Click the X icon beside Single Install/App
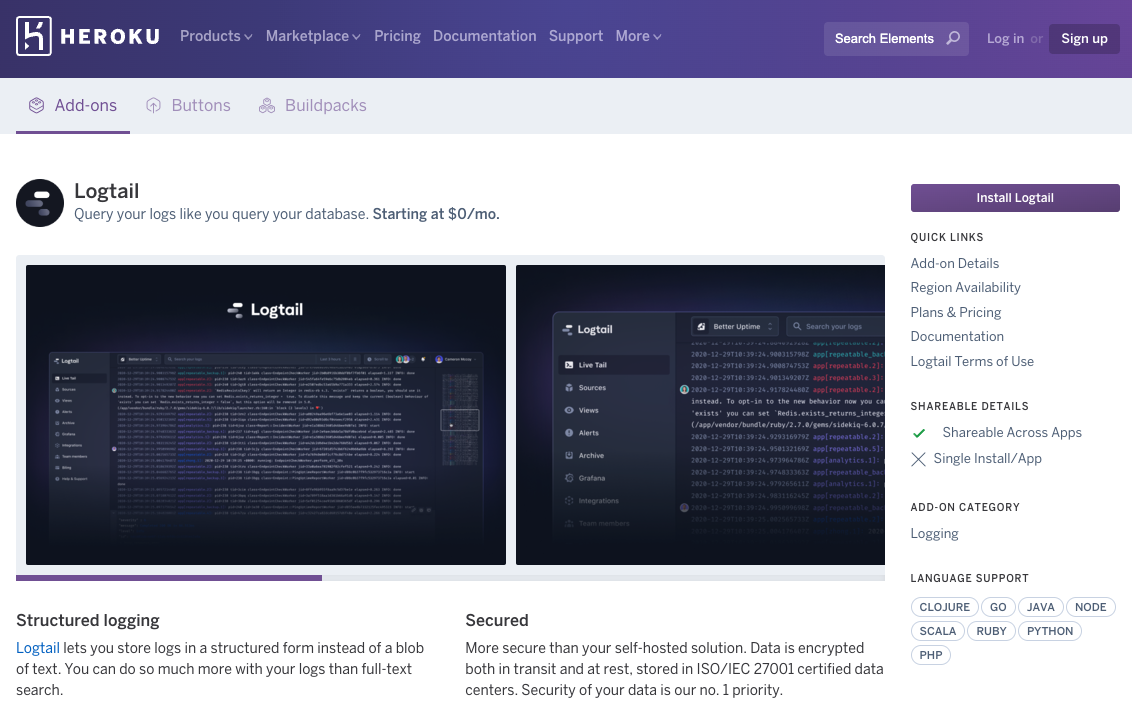This screenshot has width=1132, height=712. [919, 458]
